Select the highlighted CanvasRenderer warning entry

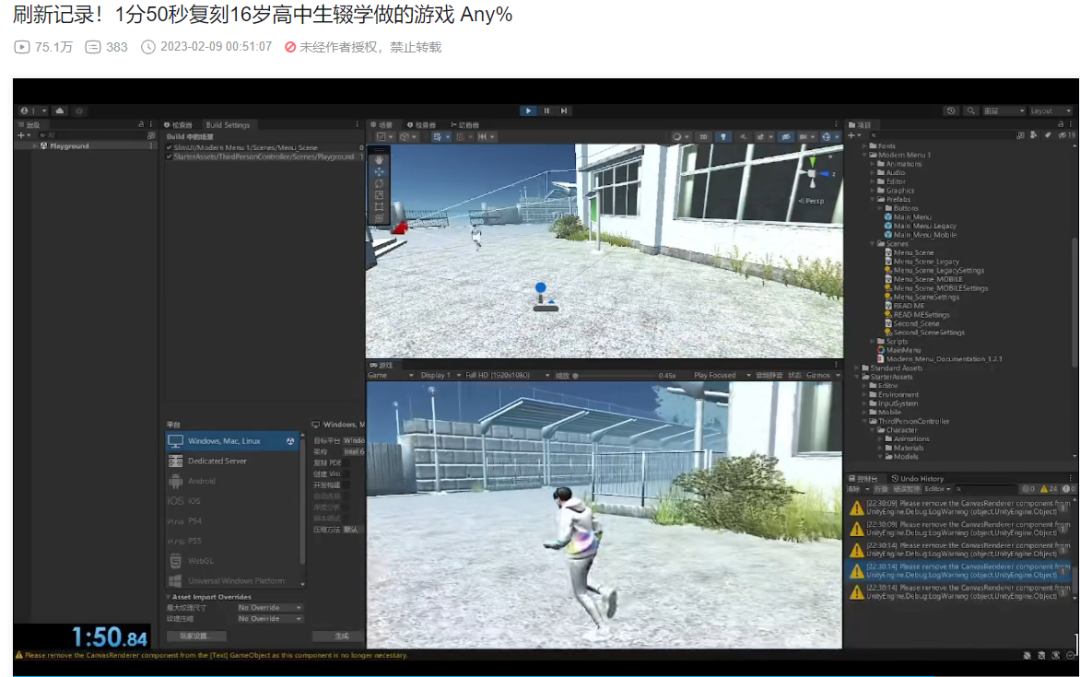959,571
